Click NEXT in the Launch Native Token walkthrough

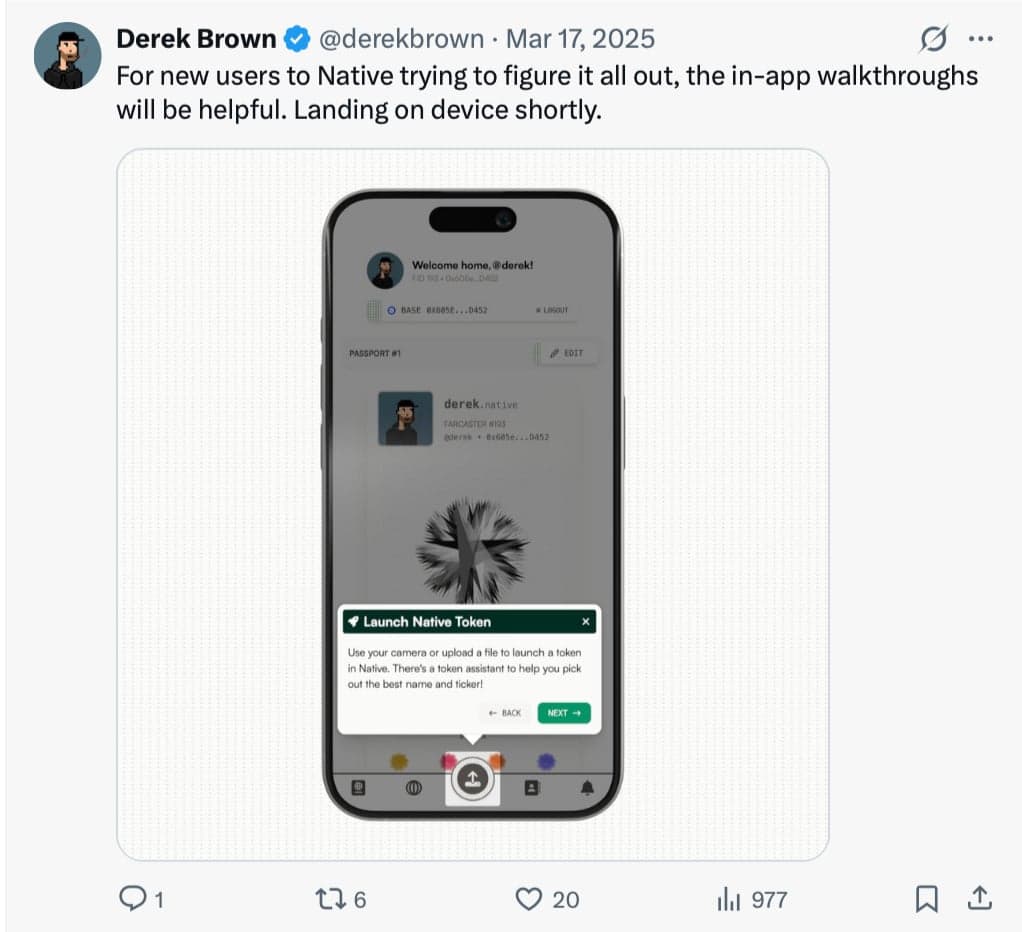click(x=563, y=713)
